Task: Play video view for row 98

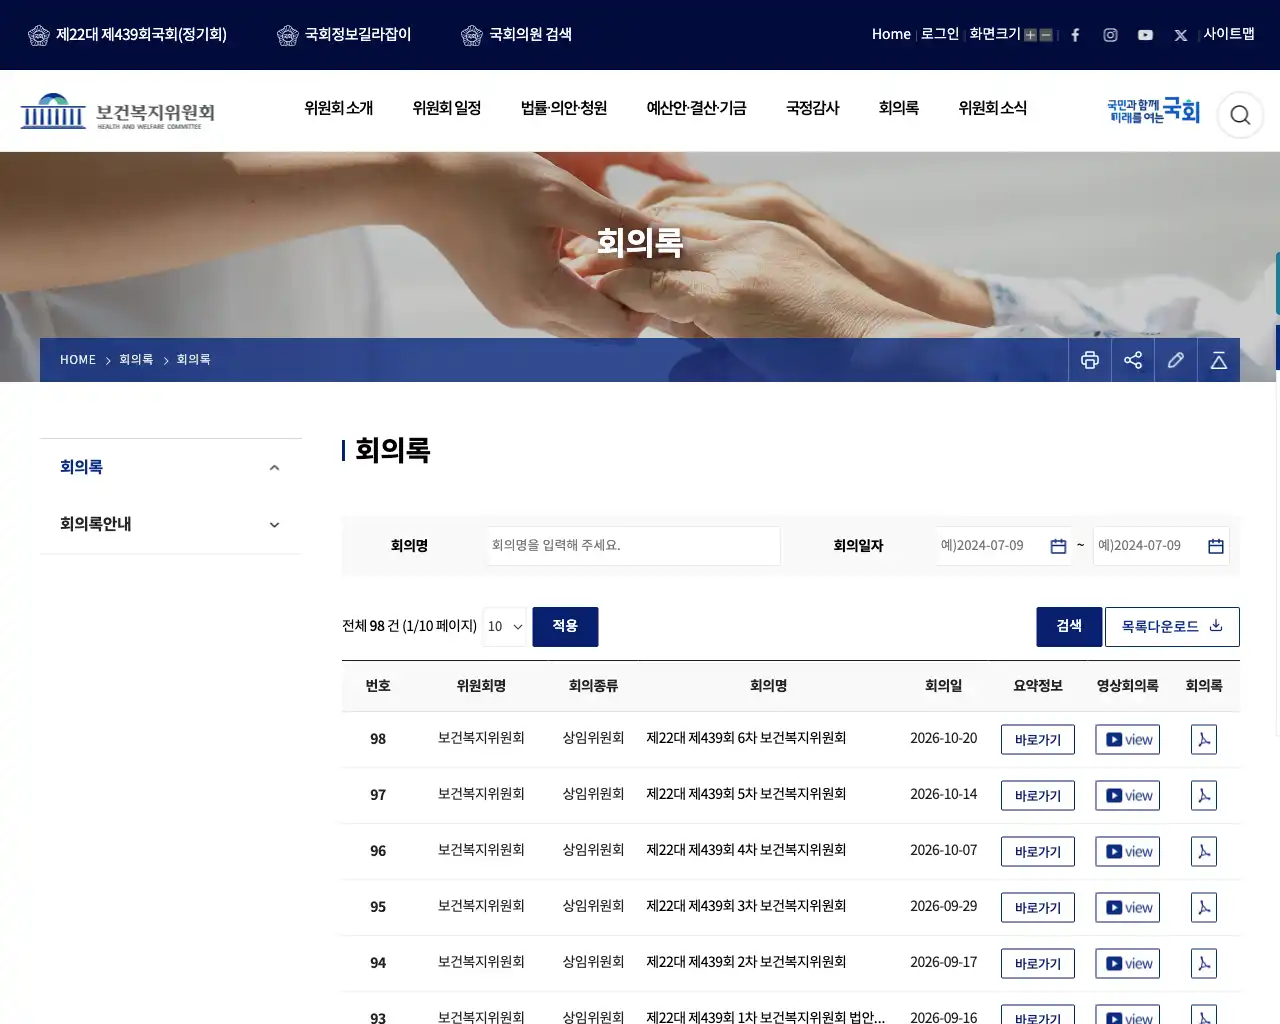Action: 1128,740
